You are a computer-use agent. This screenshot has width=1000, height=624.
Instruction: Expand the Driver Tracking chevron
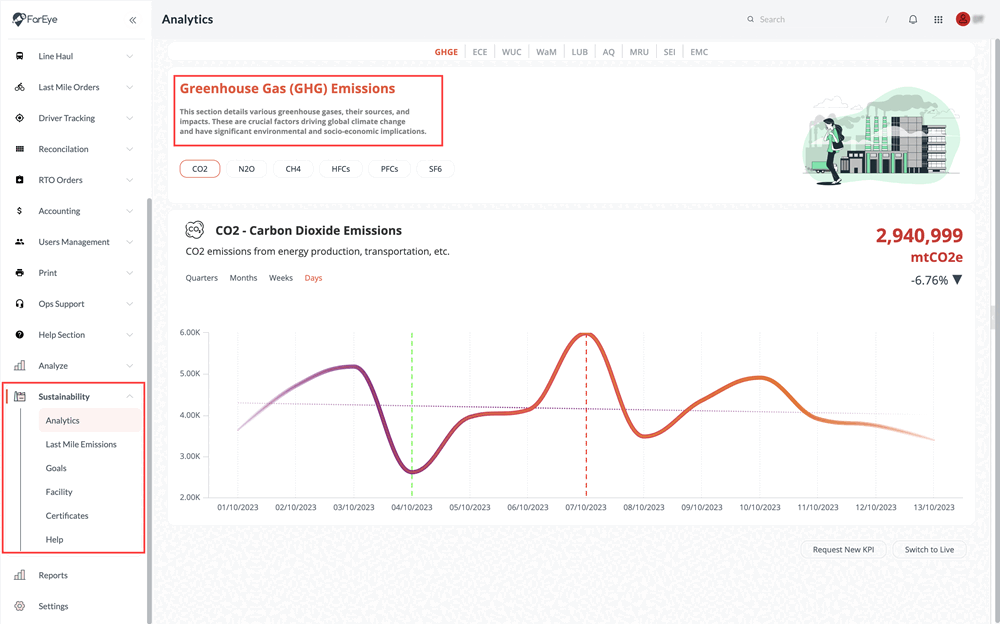129,118
